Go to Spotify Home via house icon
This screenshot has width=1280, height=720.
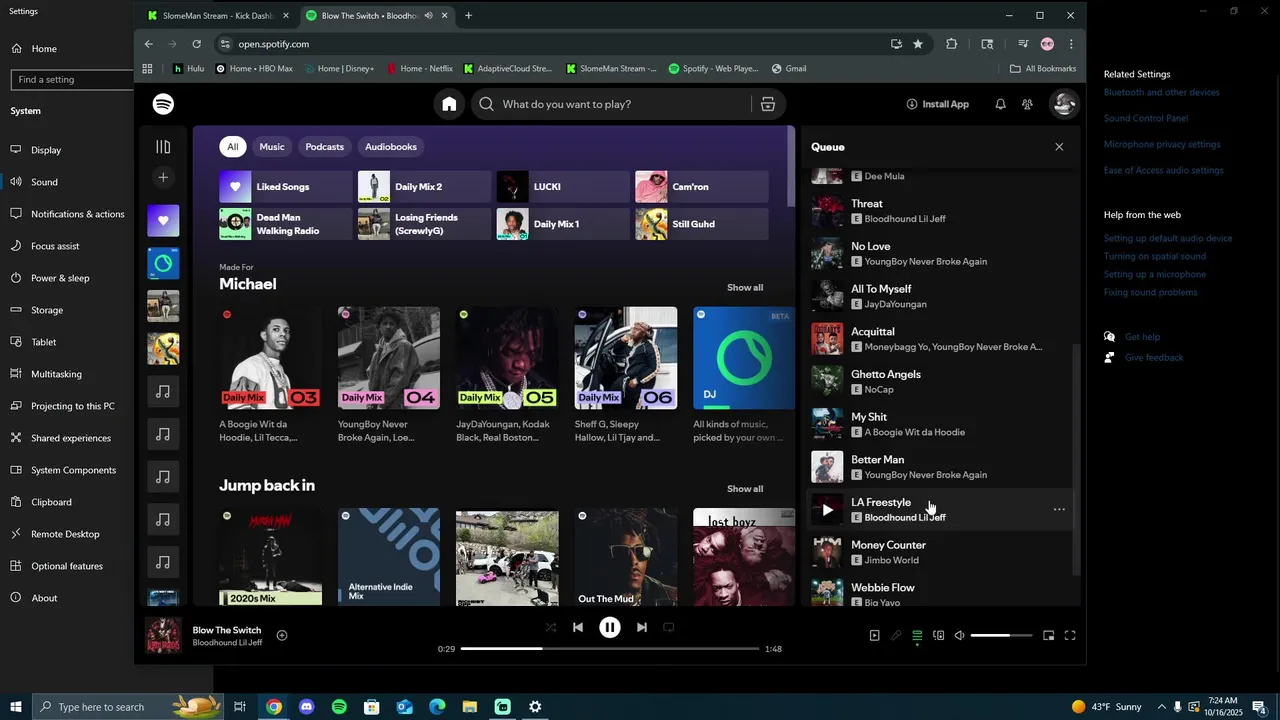(x=449, y=104)
